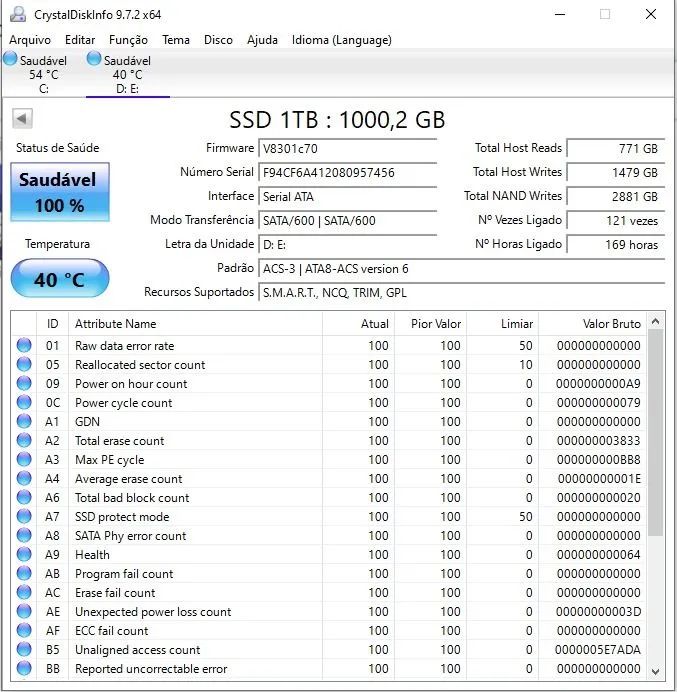Screen dimensions: 677x692
Task: Click the Saudável 100 % health status button
Action: click(x=60, y=192)
